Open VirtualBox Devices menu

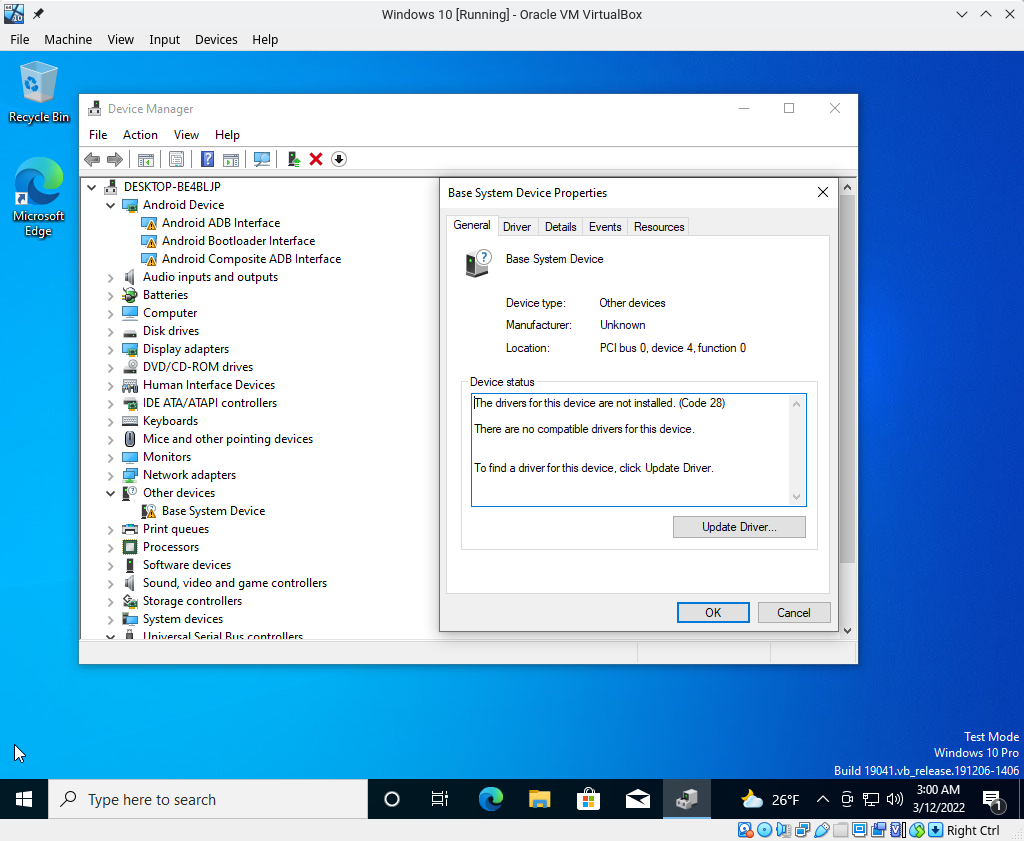(x=216, y=39)
